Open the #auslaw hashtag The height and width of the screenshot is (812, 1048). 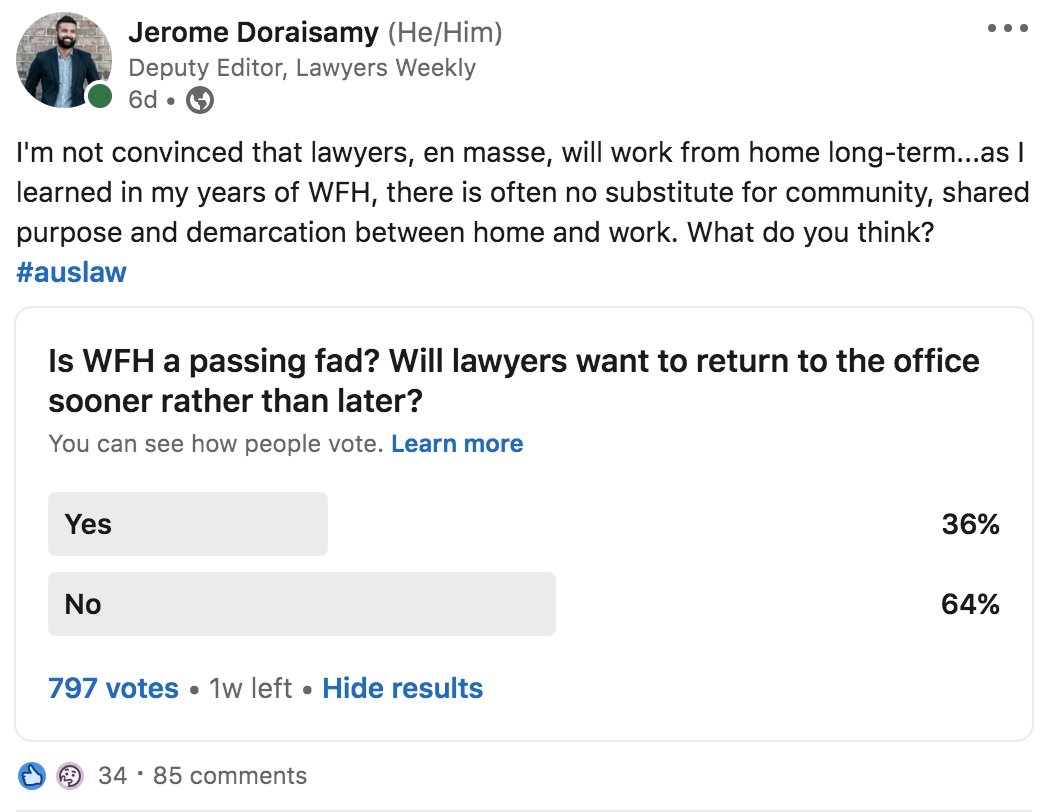(x=71, y=272)
